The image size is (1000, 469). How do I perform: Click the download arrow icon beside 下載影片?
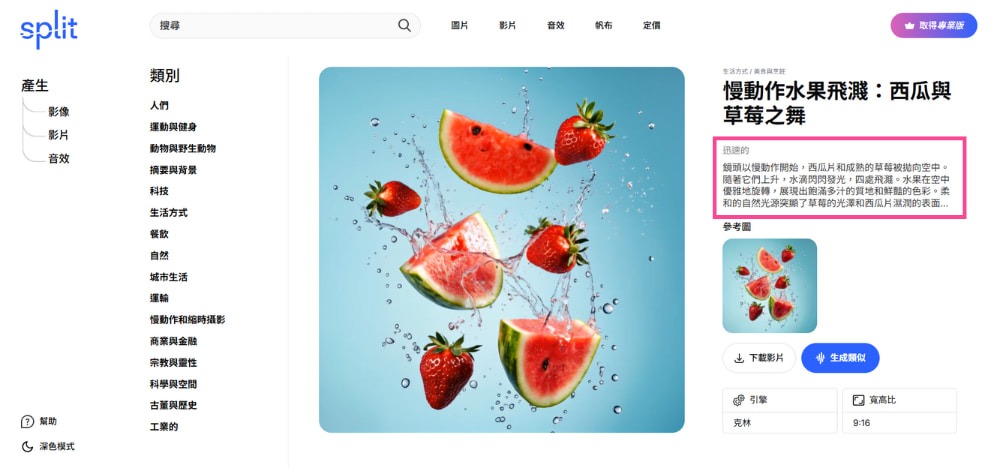739,358
